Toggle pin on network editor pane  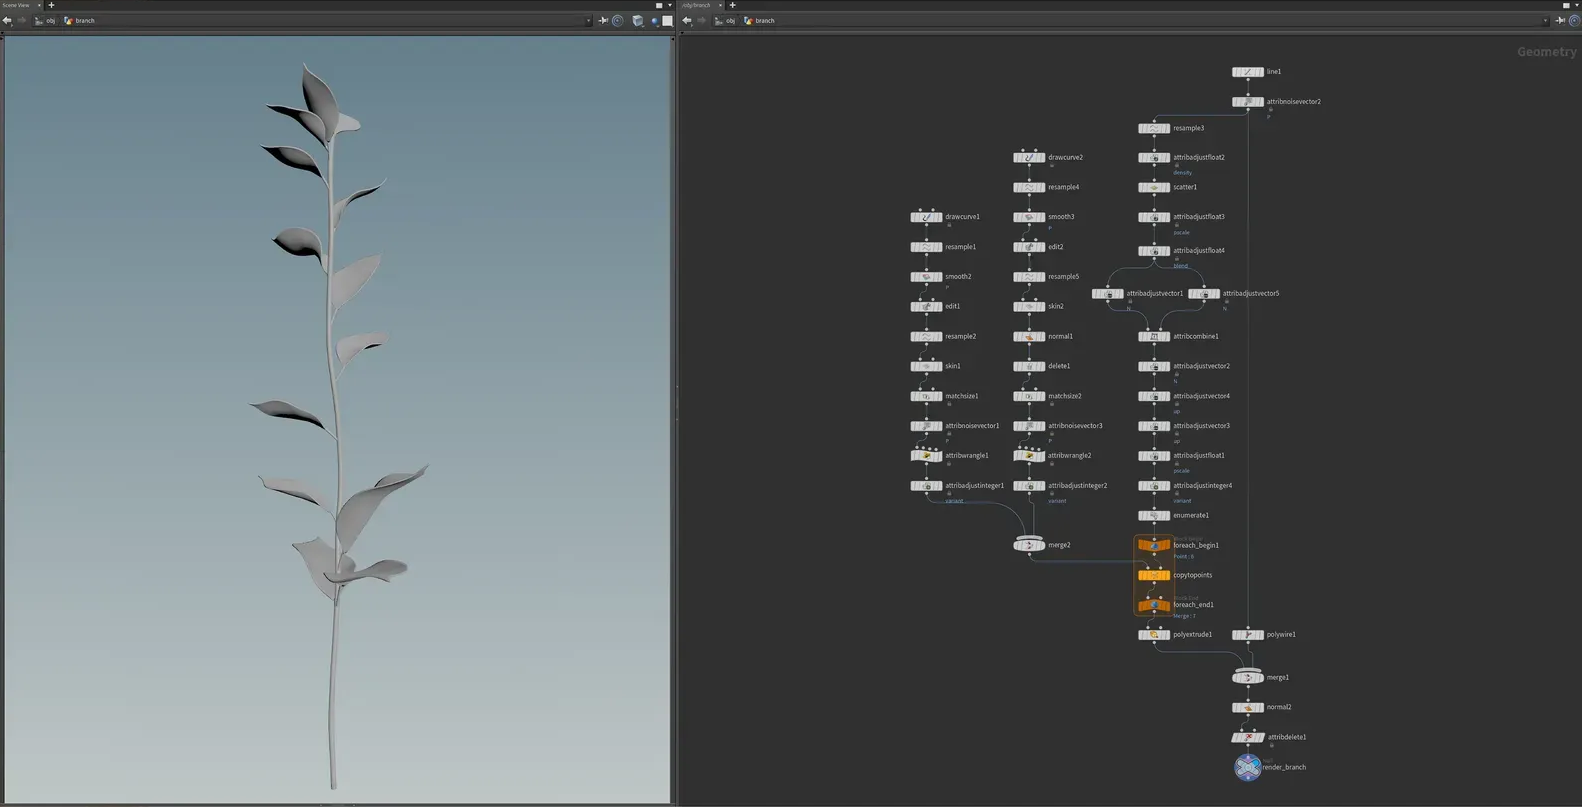[x=1560, y=20]
